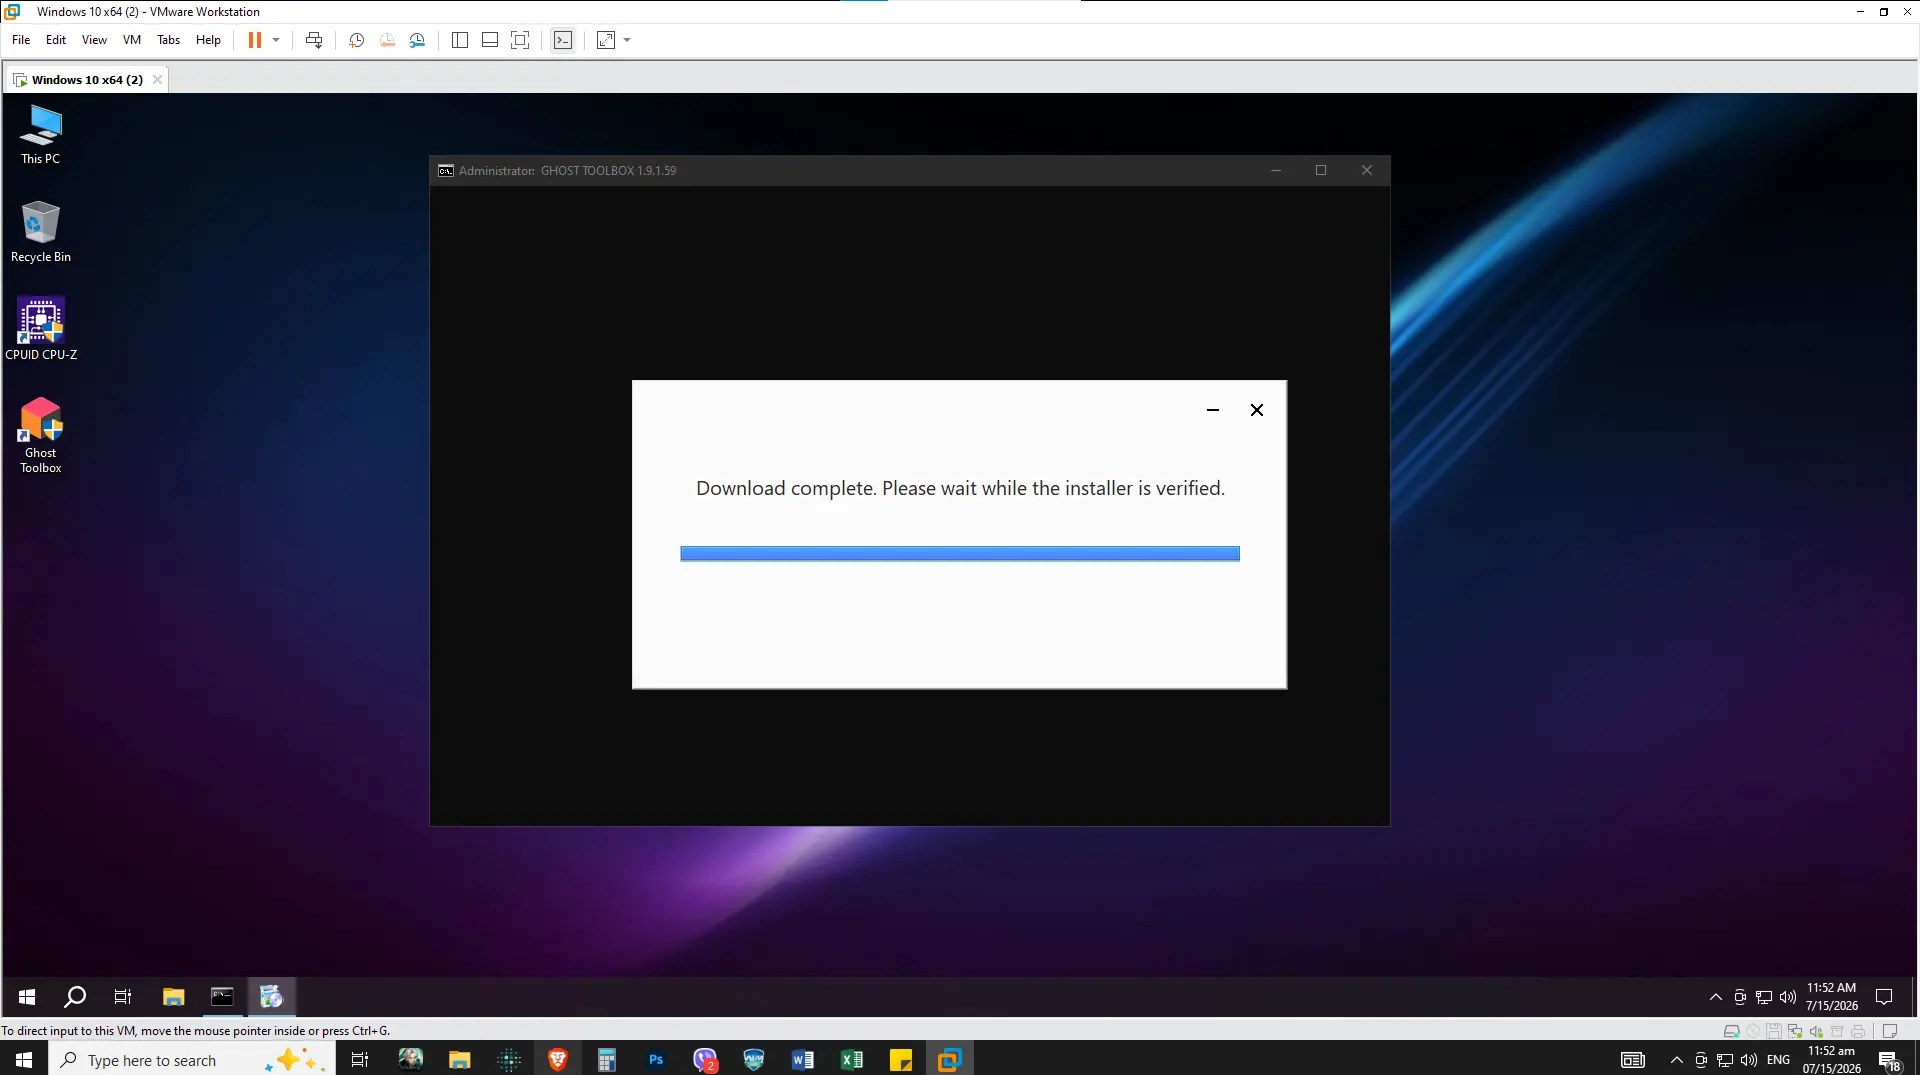
Task: Select the This PC desktop icon
Action: 41,136
